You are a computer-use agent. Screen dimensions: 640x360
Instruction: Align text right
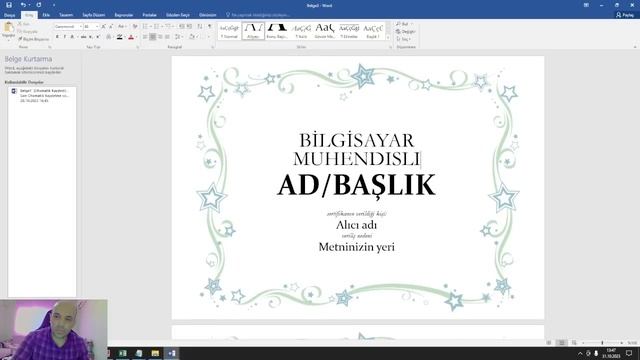[160, 37]
